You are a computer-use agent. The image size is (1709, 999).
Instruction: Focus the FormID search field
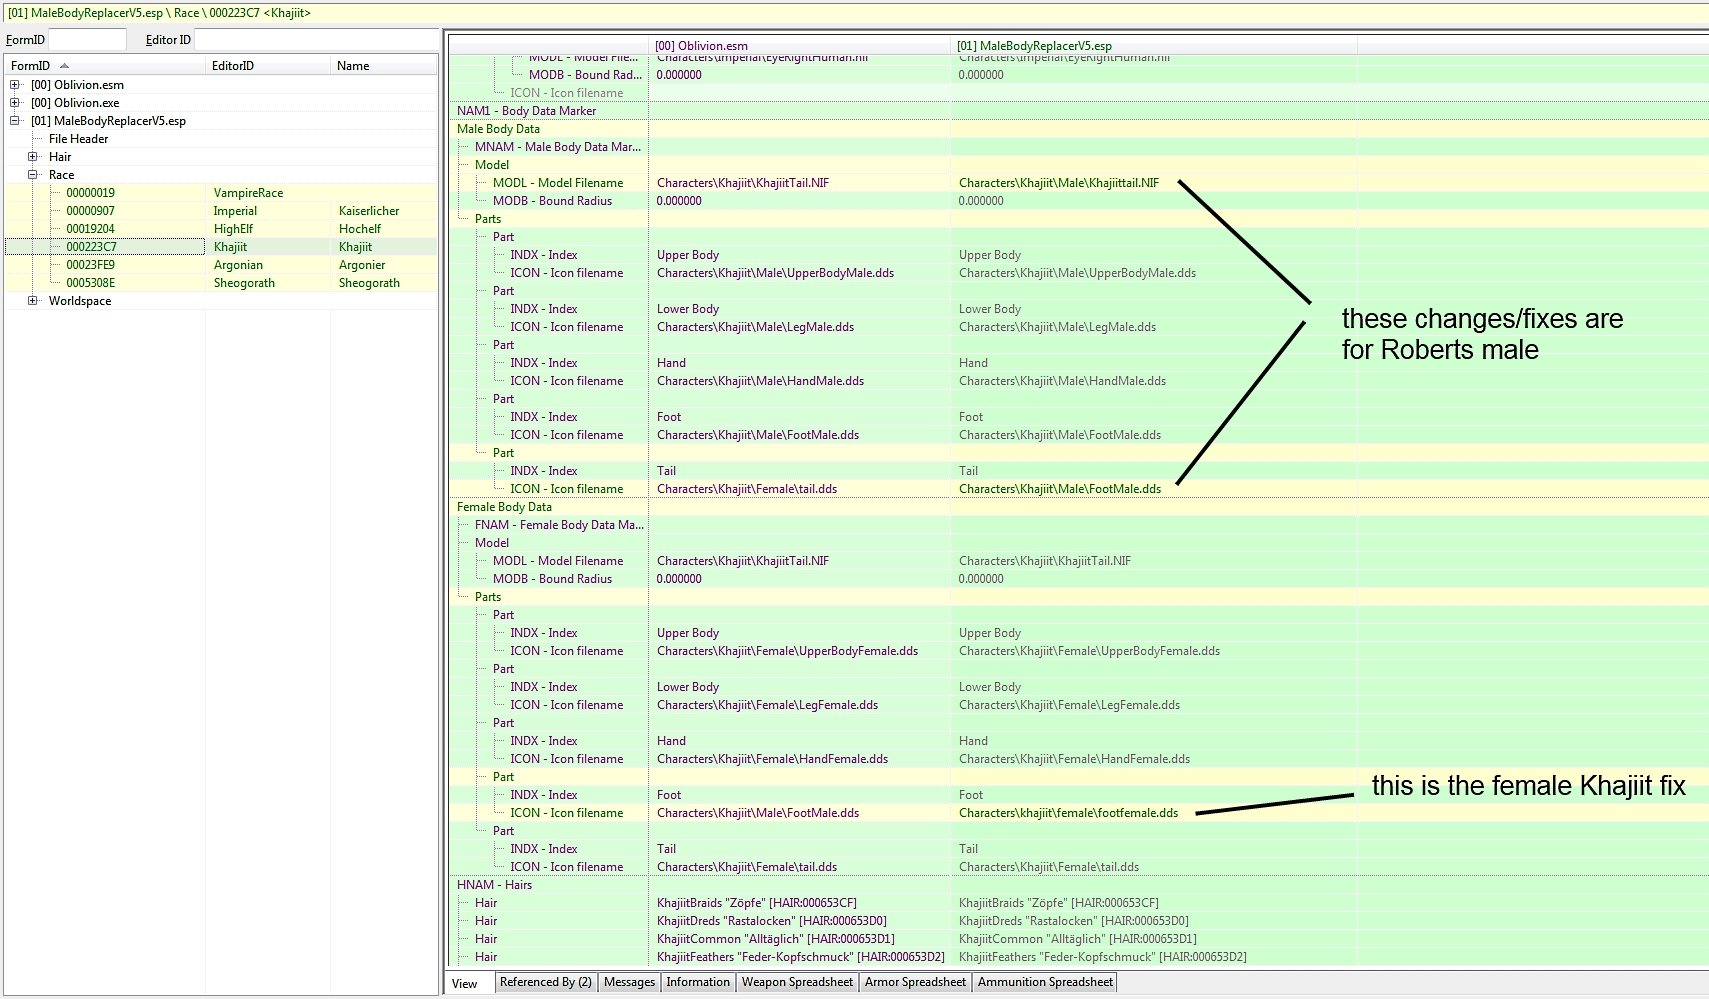click(88, 40)
